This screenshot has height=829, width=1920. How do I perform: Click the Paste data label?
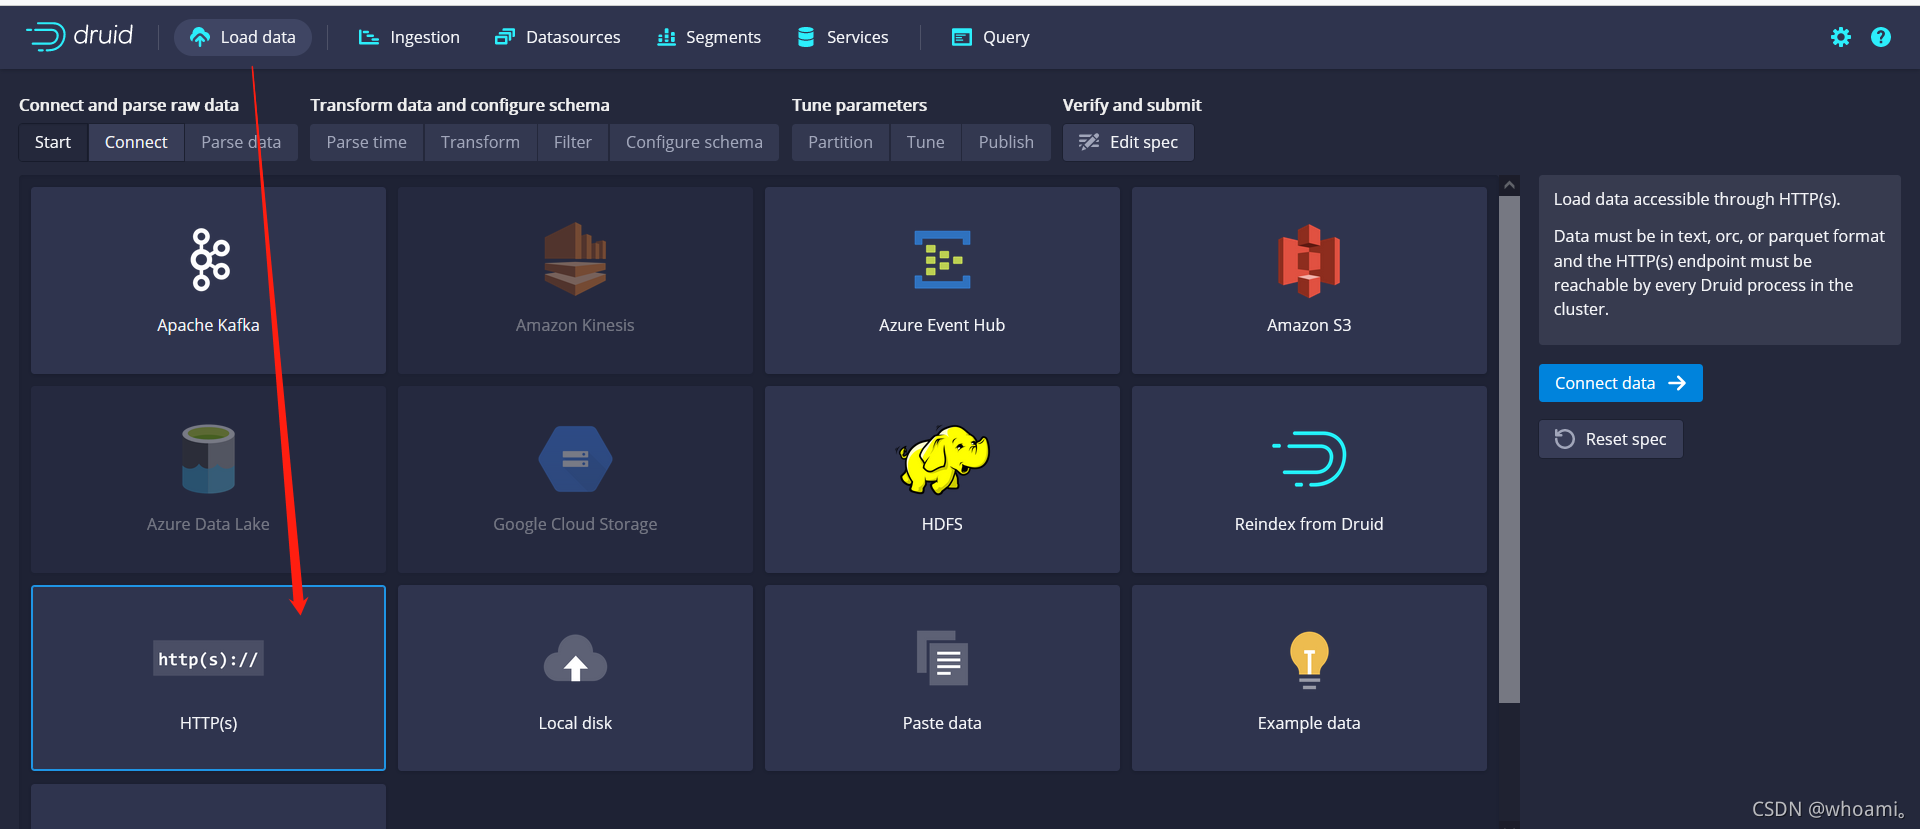(942, 723)
